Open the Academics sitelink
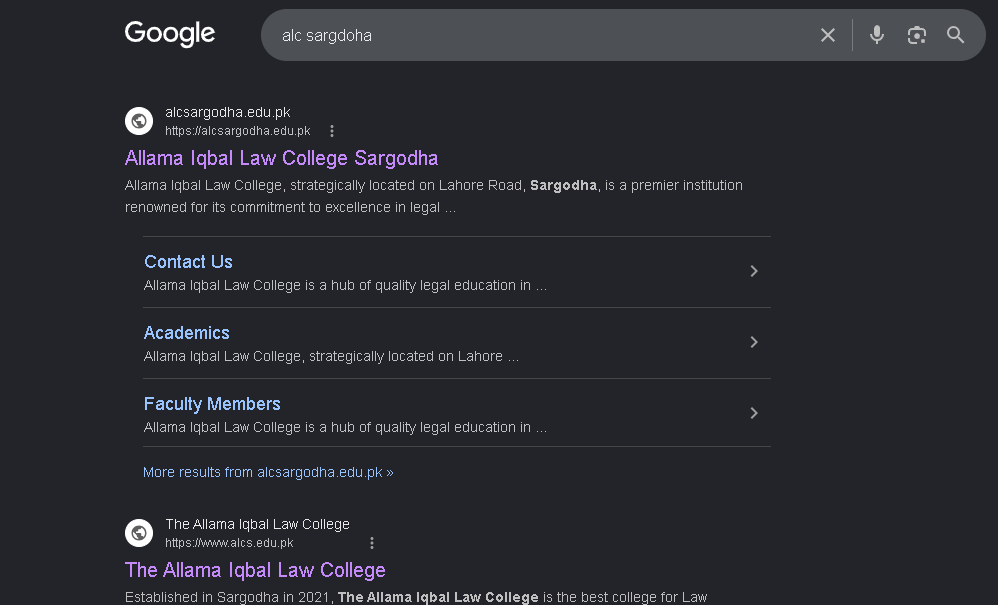998x605 pixels. [x=186, y=333]
